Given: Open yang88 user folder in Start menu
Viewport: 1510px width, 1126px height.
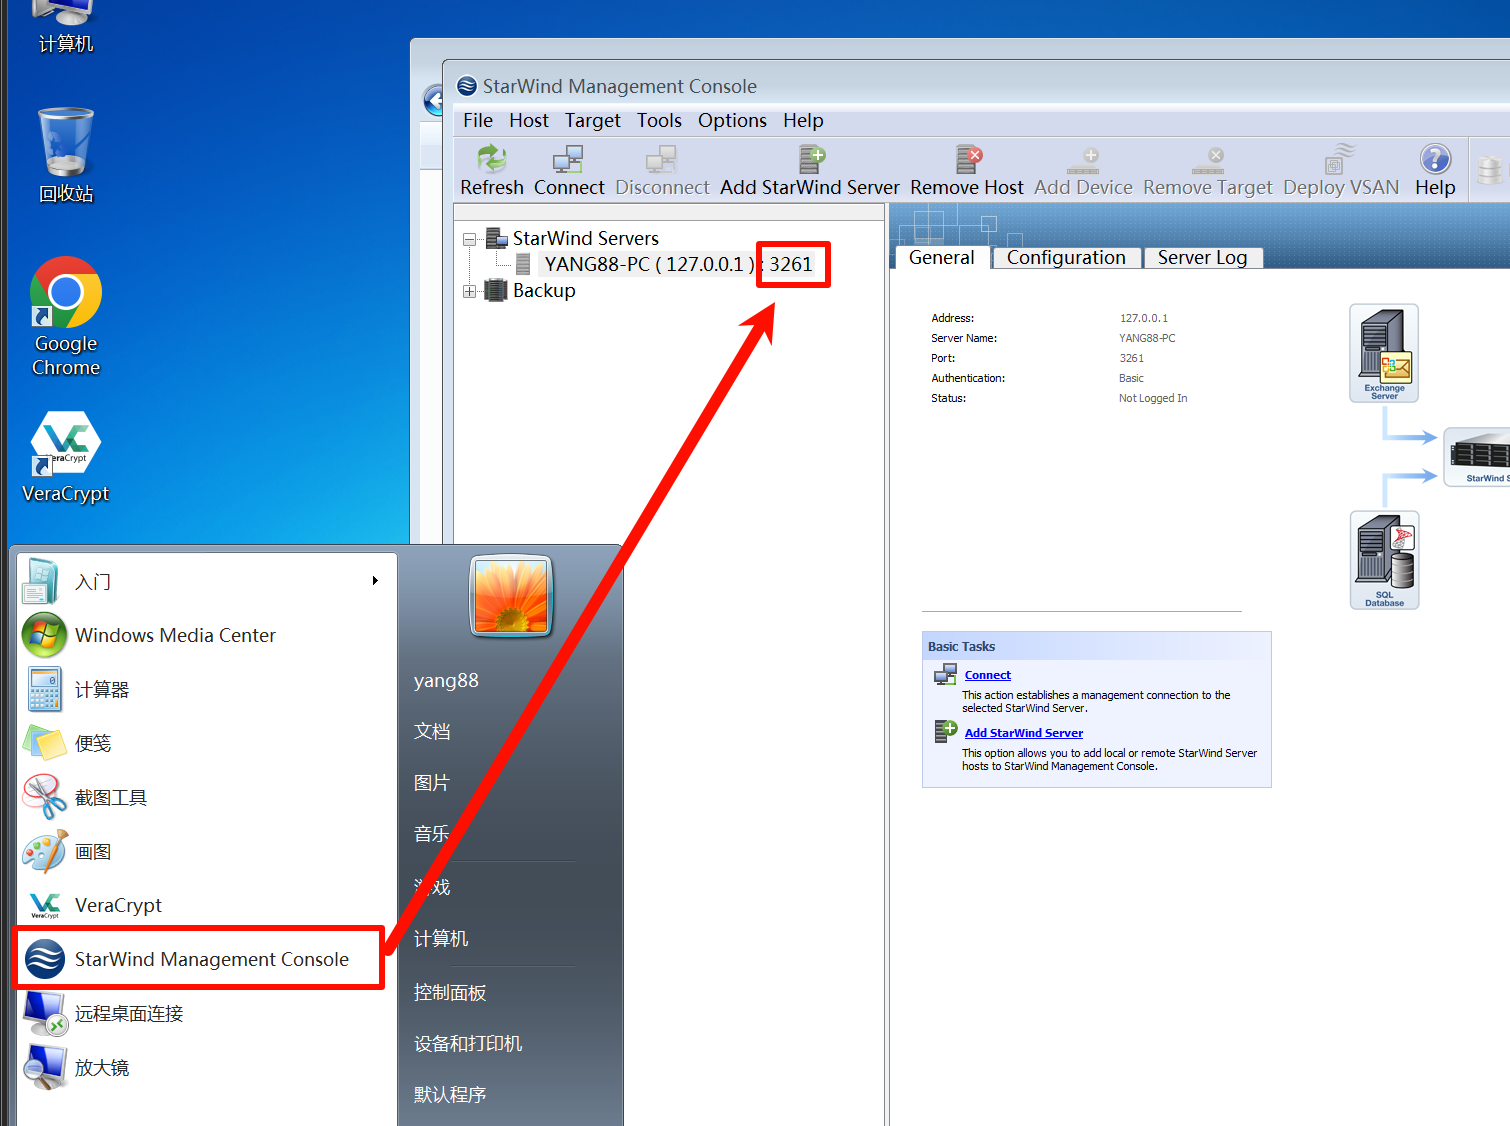Looking at the screenshot, I should (446, 680).
